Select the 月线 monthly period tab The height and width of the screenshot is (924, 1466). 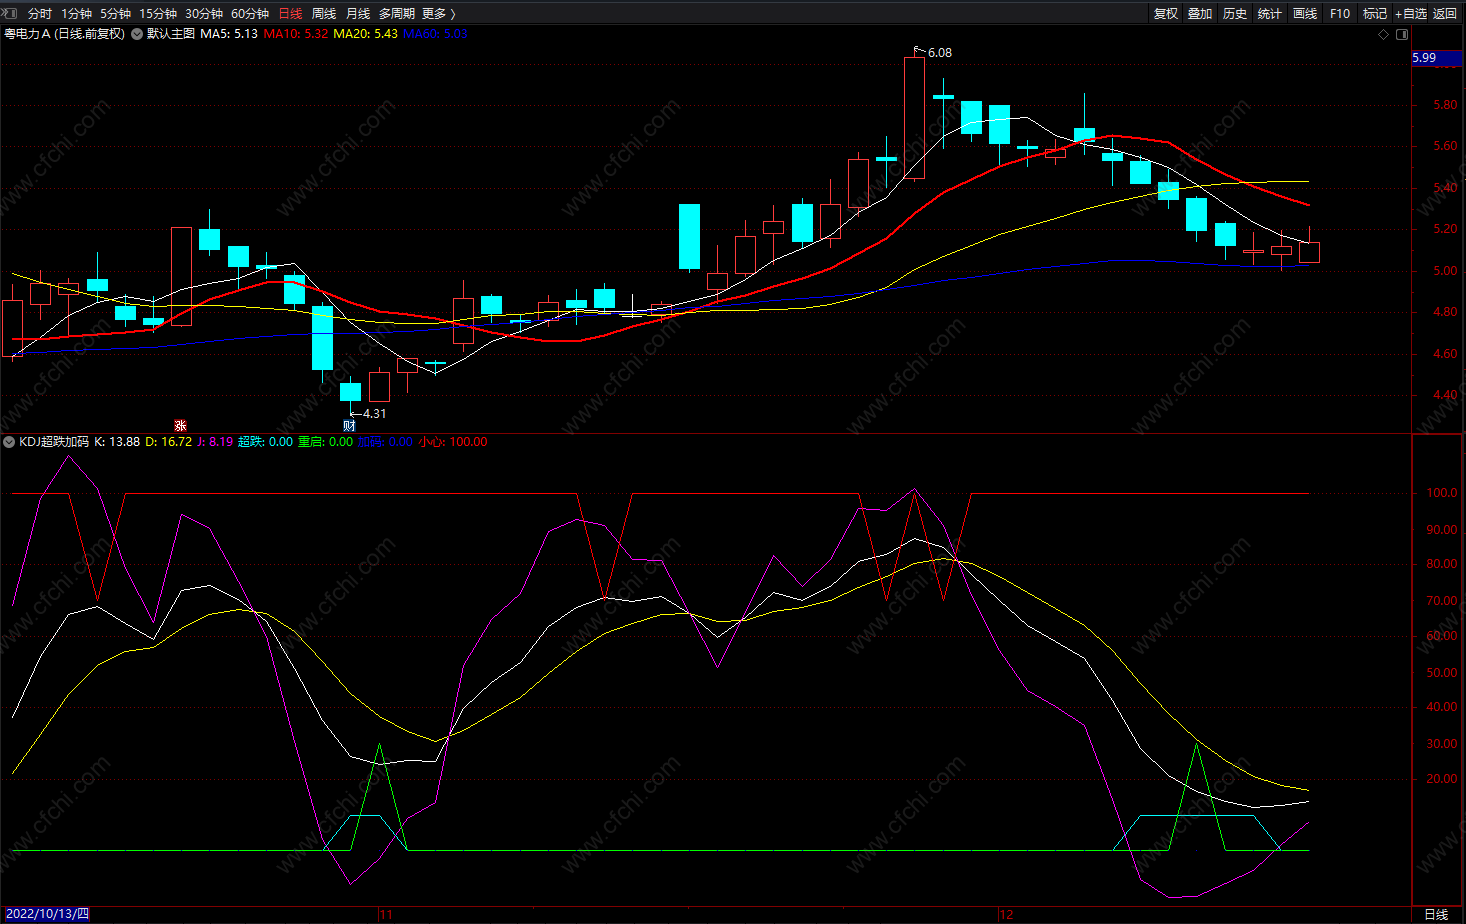(x=357, y=13)
